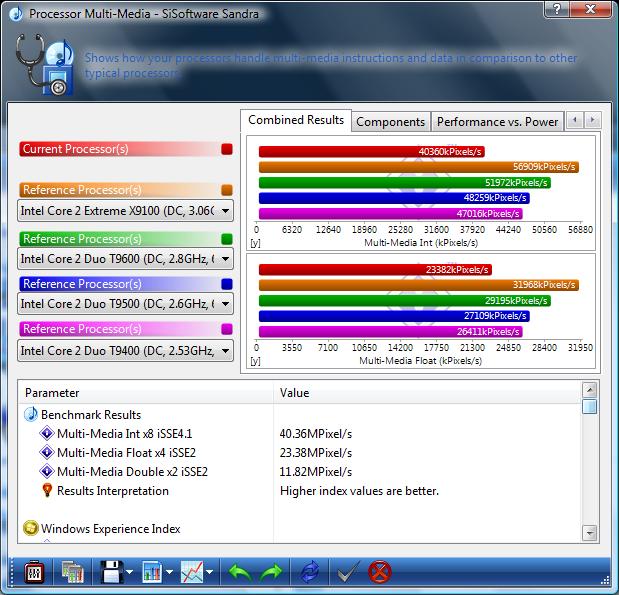The height and width of the screenshot is (595, 619).
Task: Click the Multi-Media Int x8 iSSE4.1 label
Action: point(124,434)
